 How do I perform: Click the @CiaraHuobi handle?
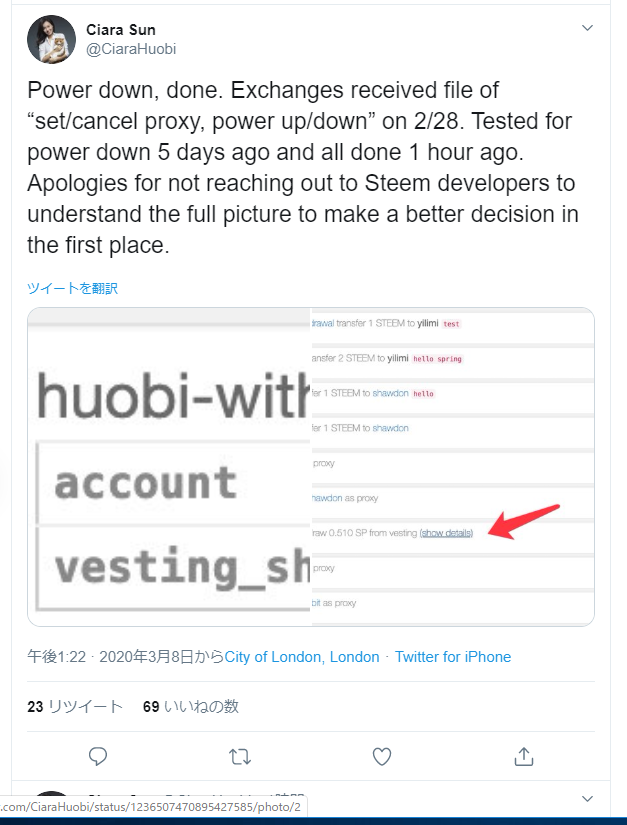click(x=131, y=48)
